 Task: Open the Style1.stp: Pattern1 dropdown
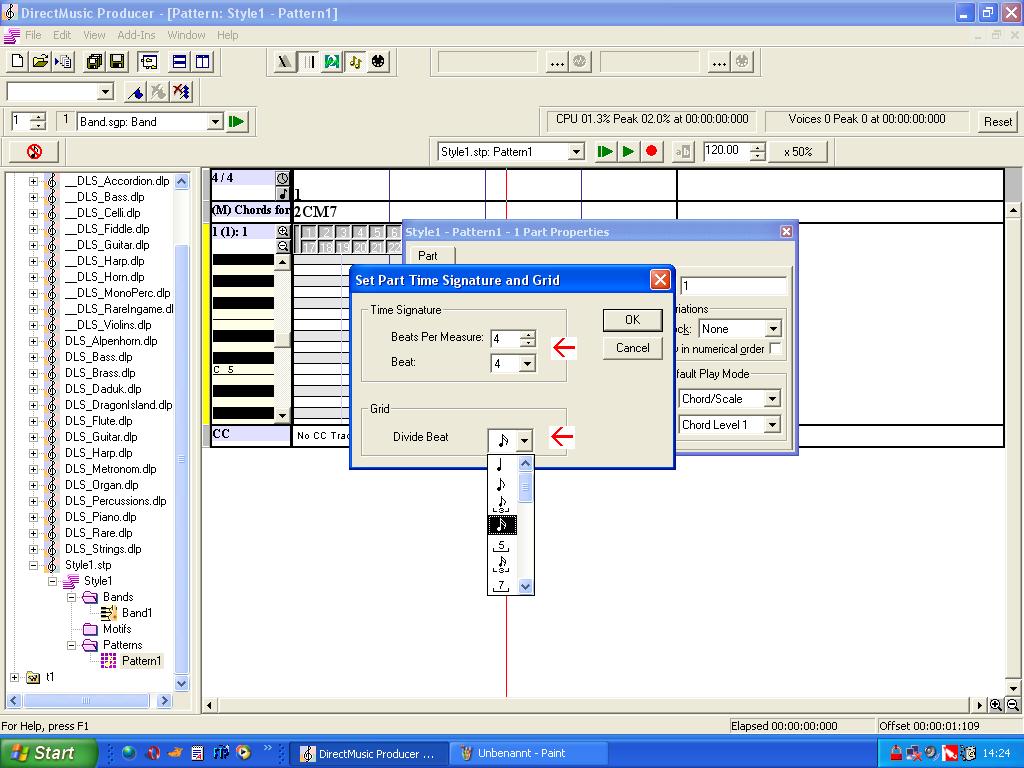click(x=575, y=152)
